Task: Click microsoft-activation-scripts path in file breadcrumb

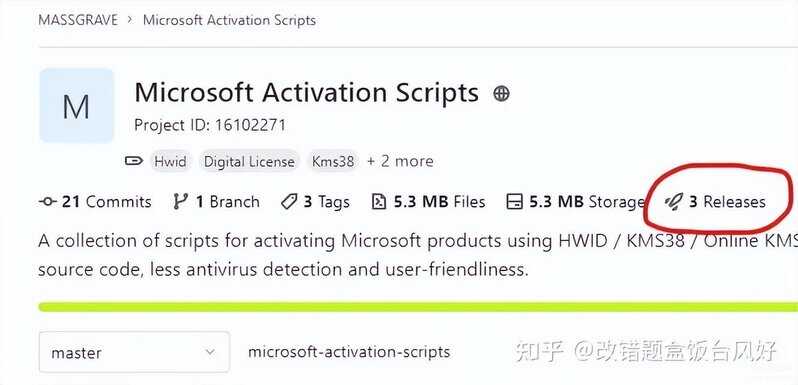Action: pyautogui.click(x=349, y=352)
